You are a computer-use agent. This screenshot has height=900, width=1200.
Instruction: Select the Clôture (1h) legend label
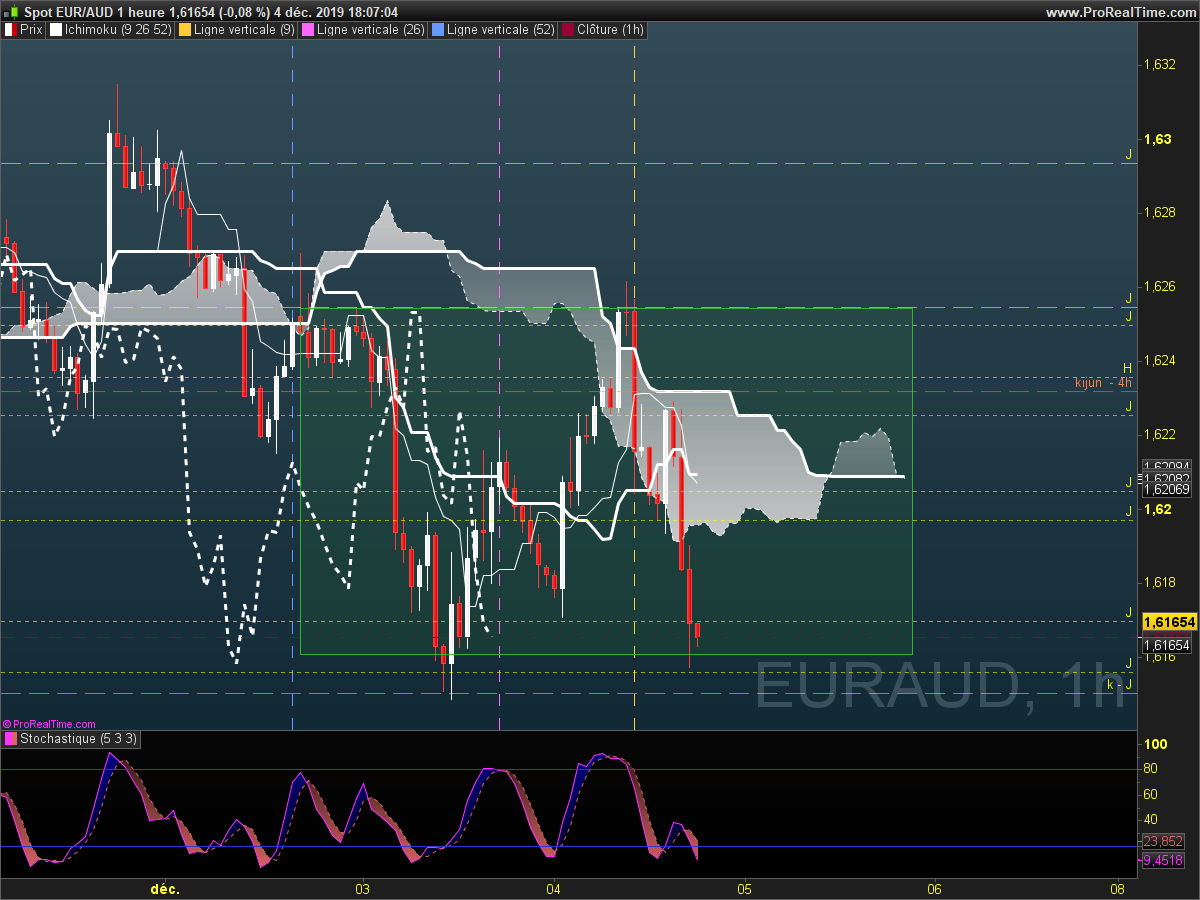tap(611, 30)
